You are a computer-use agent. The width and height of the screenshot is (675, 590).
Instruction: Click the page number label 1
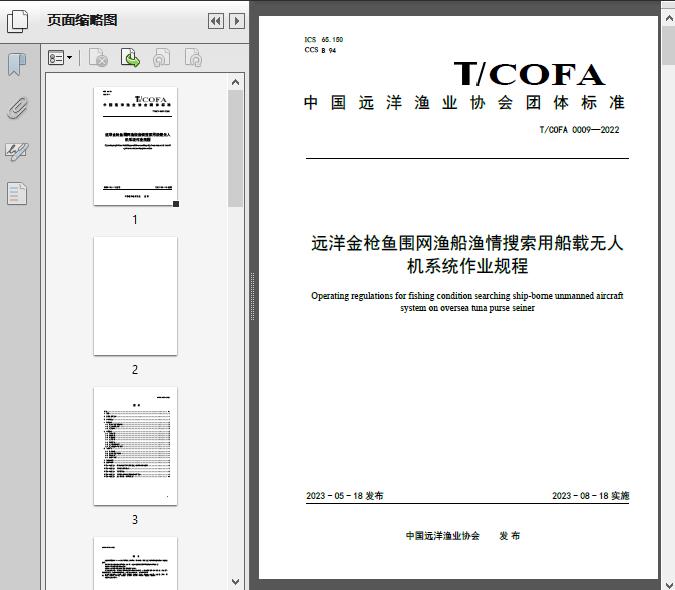point(135,220)
